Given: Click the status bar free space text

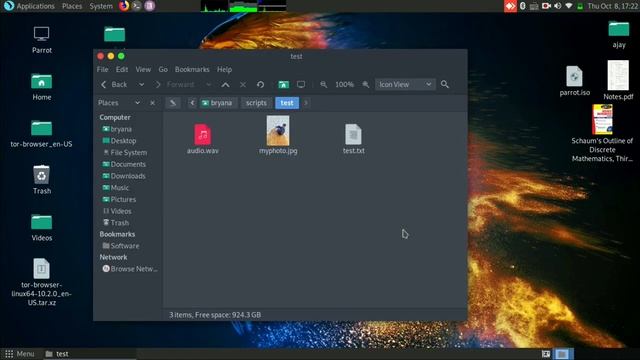Looking at the screenshot, I should 215,315.
